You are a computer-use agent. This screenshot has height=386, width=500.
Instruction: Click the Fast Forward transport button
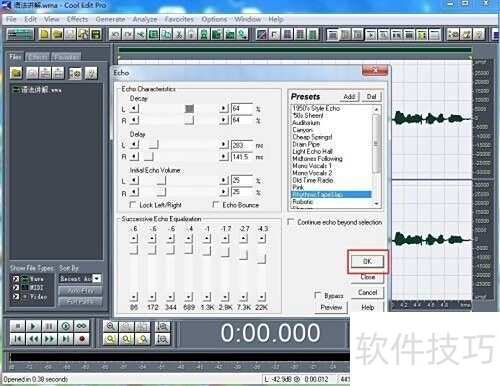[x=49, y=339]
